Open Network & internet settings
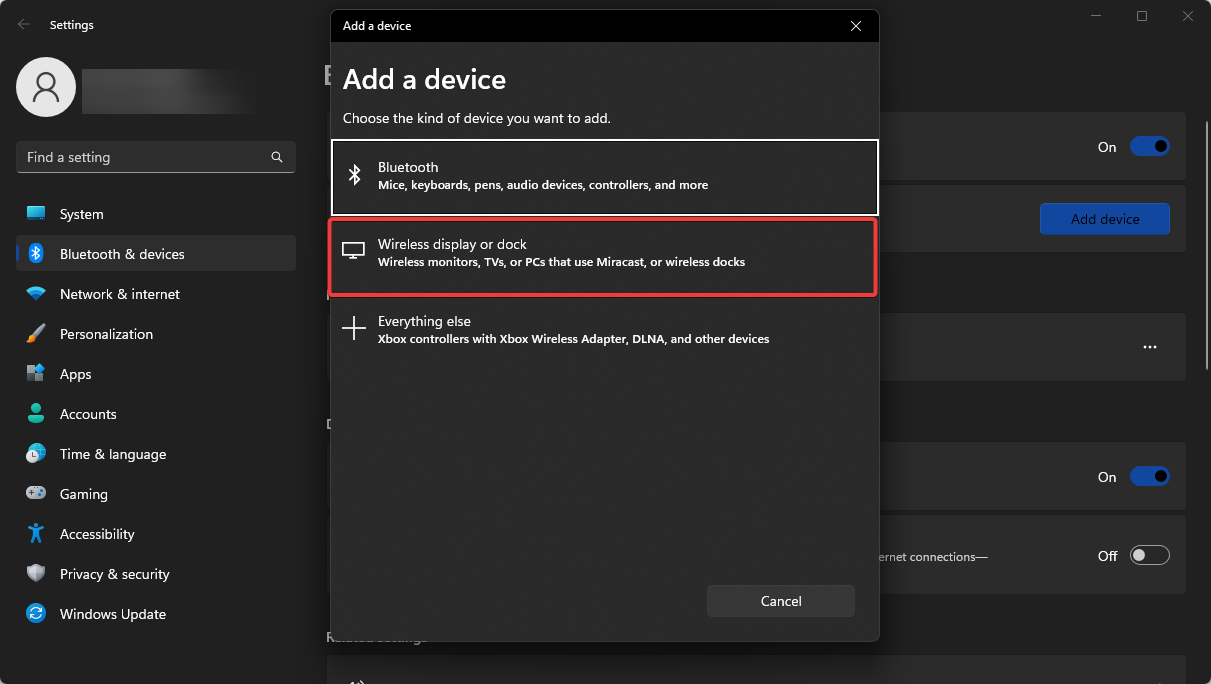The width and height of the screenshot is (1211, 684). [x=156, y=294]
